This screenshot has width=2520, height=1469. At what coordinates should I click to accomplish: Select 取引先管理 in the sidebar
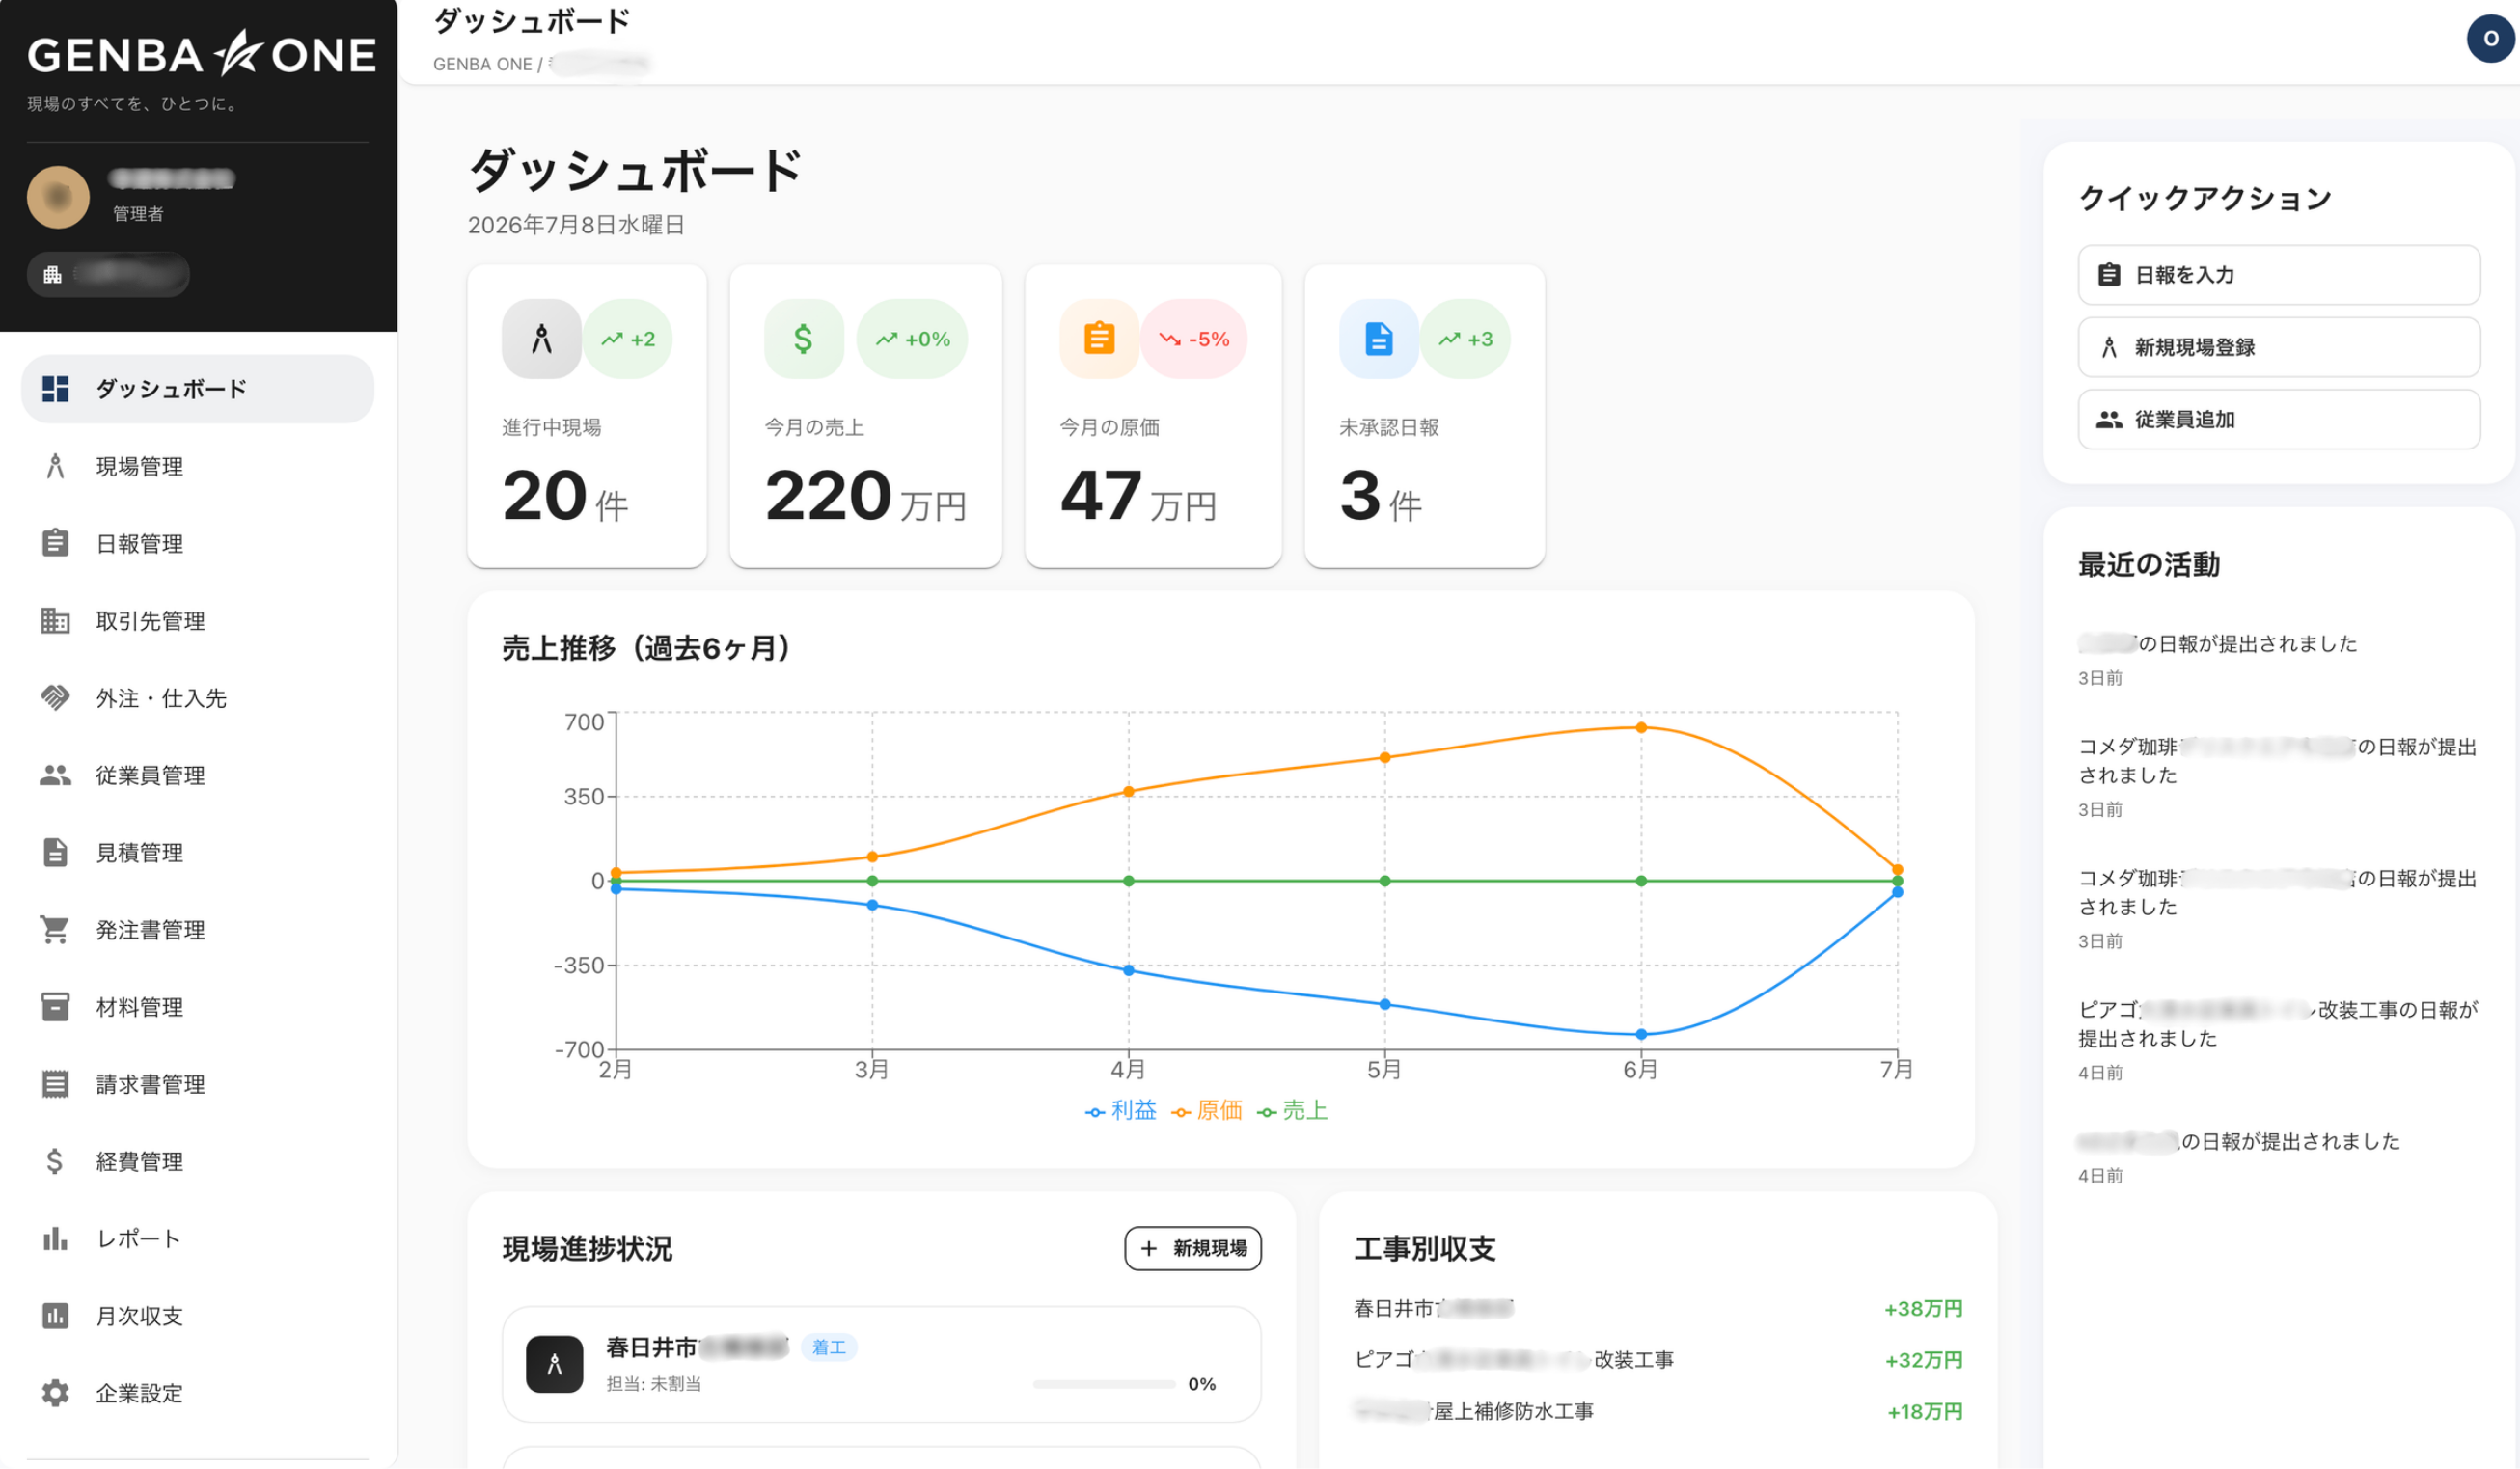point(197,621)
